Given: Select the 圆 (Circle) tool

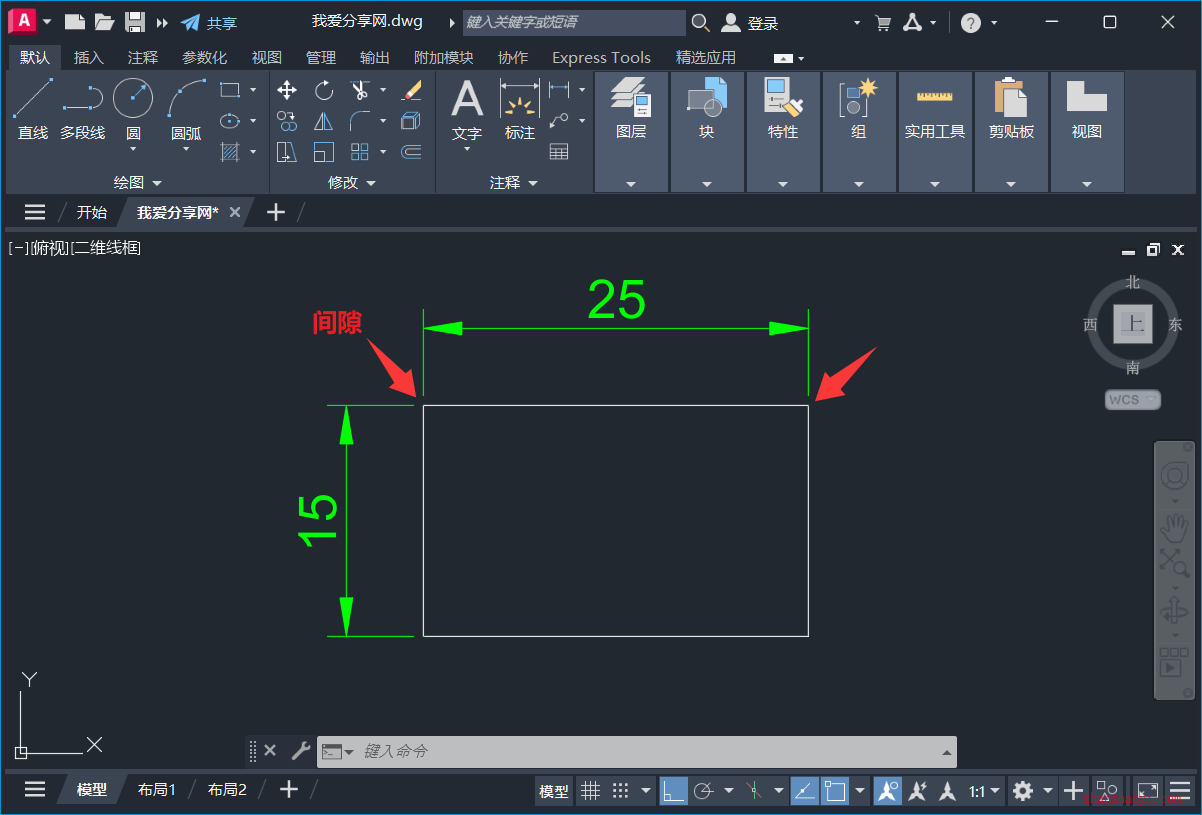Looking at the screenshot, I should 133,109.
